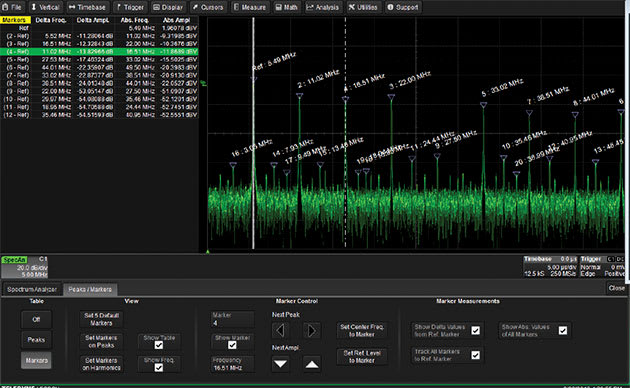The width and height of the screenshot is (630, 388).
Task: Open the Trigger descriptor box
Action: point(602,267)
